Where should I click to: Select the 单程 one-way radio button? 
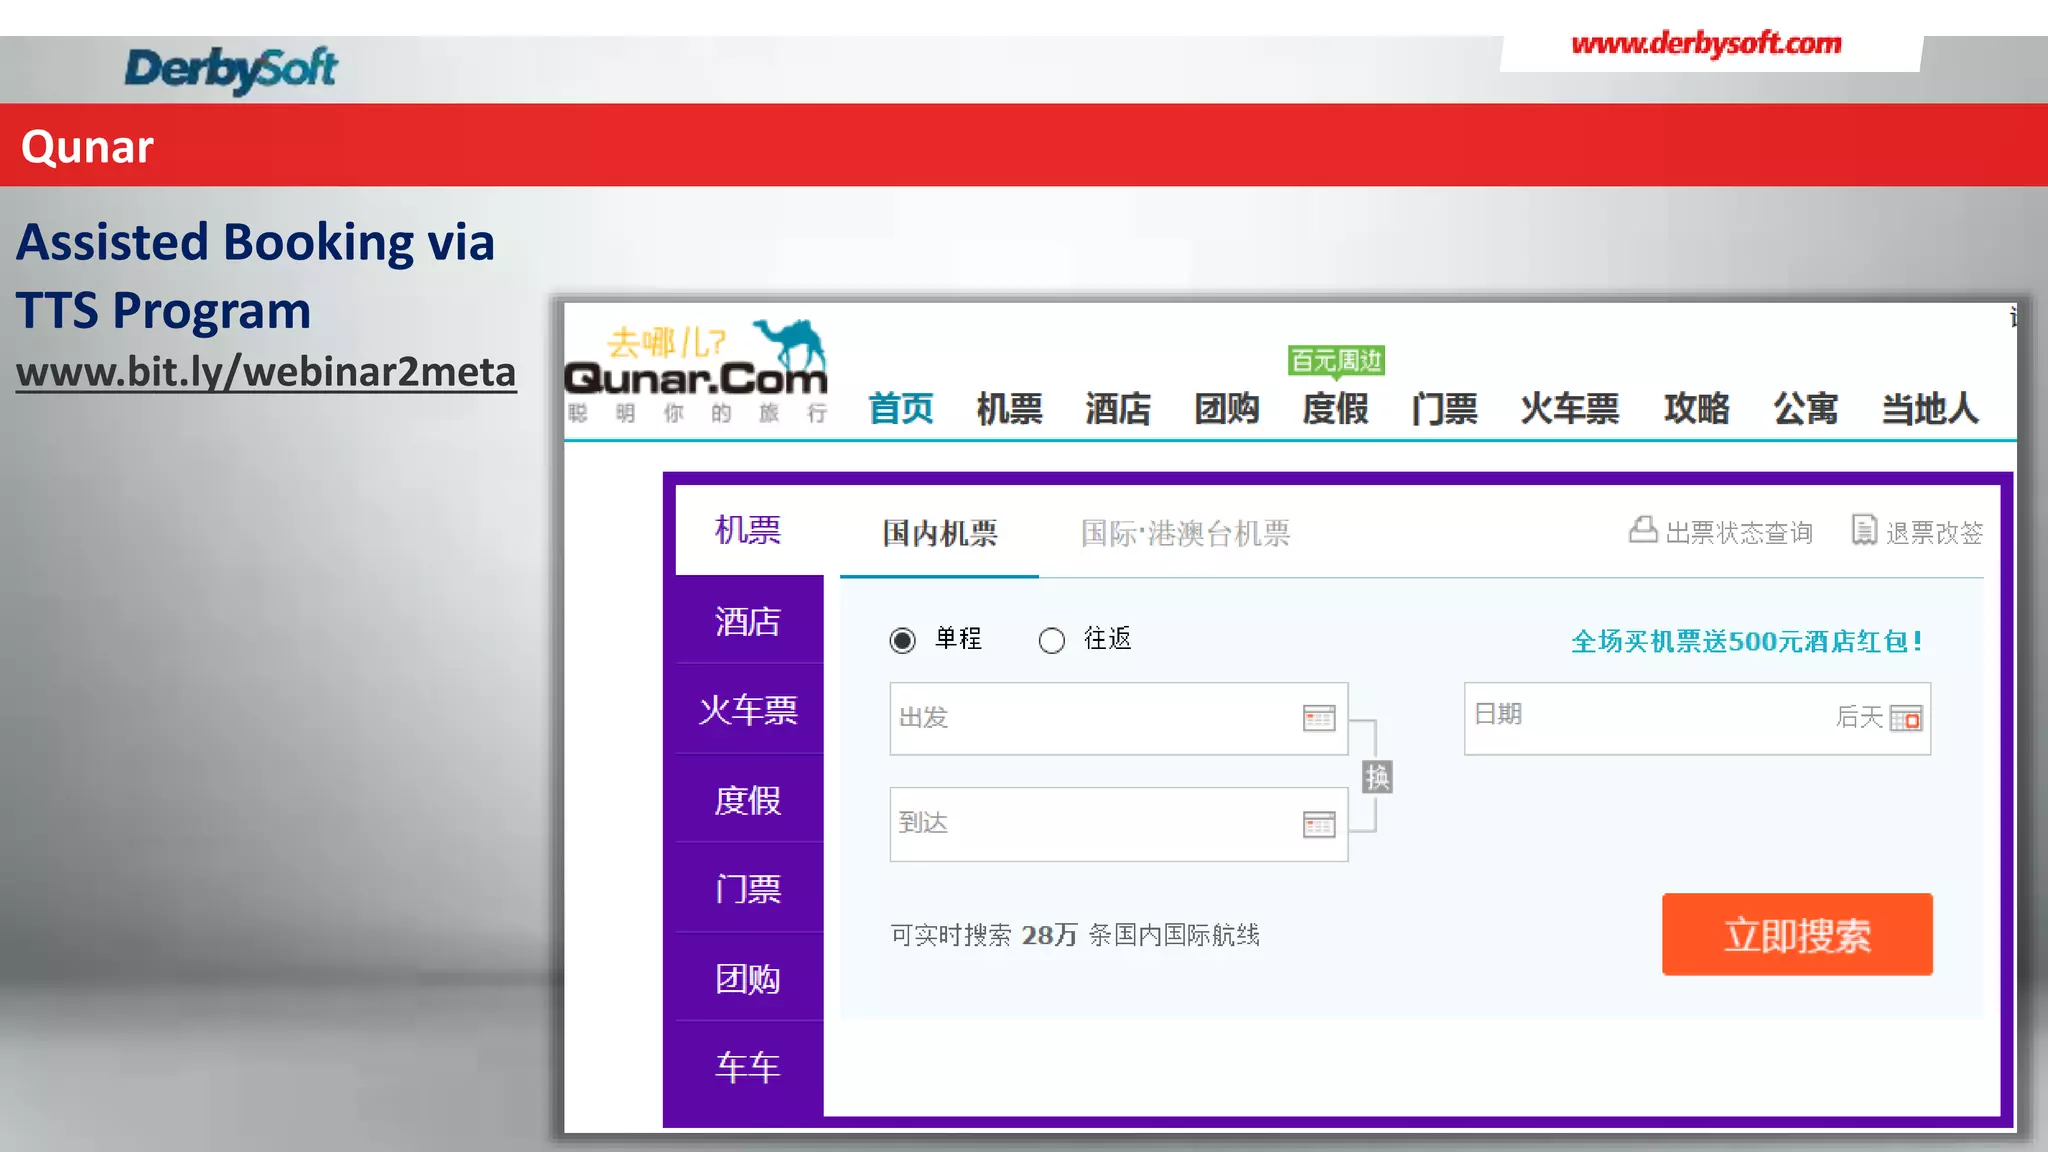(x=902, y=640)
